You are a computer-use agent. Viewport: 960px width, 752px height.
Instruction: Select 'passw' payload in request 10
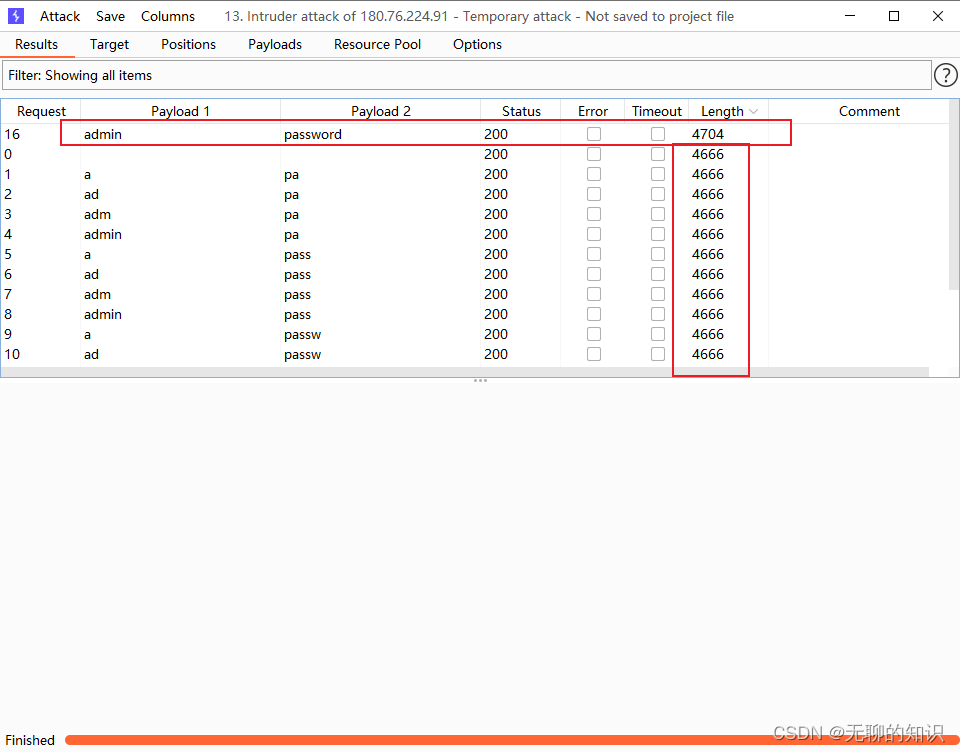(302, 355)
